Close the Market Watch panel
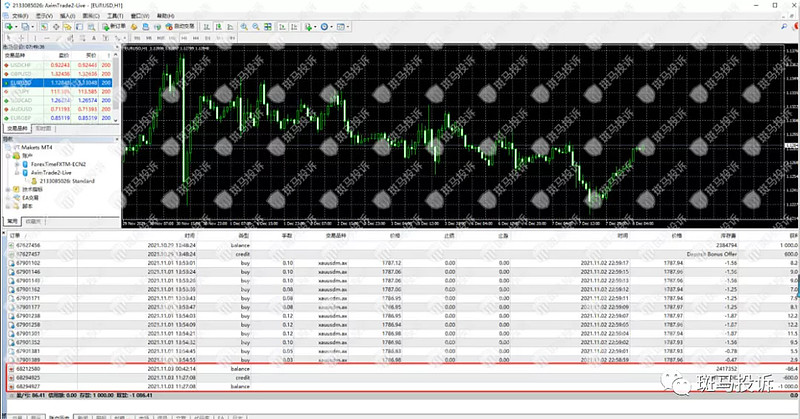The width and height of the screenshot is (800, 419). (x=116, y=46)
